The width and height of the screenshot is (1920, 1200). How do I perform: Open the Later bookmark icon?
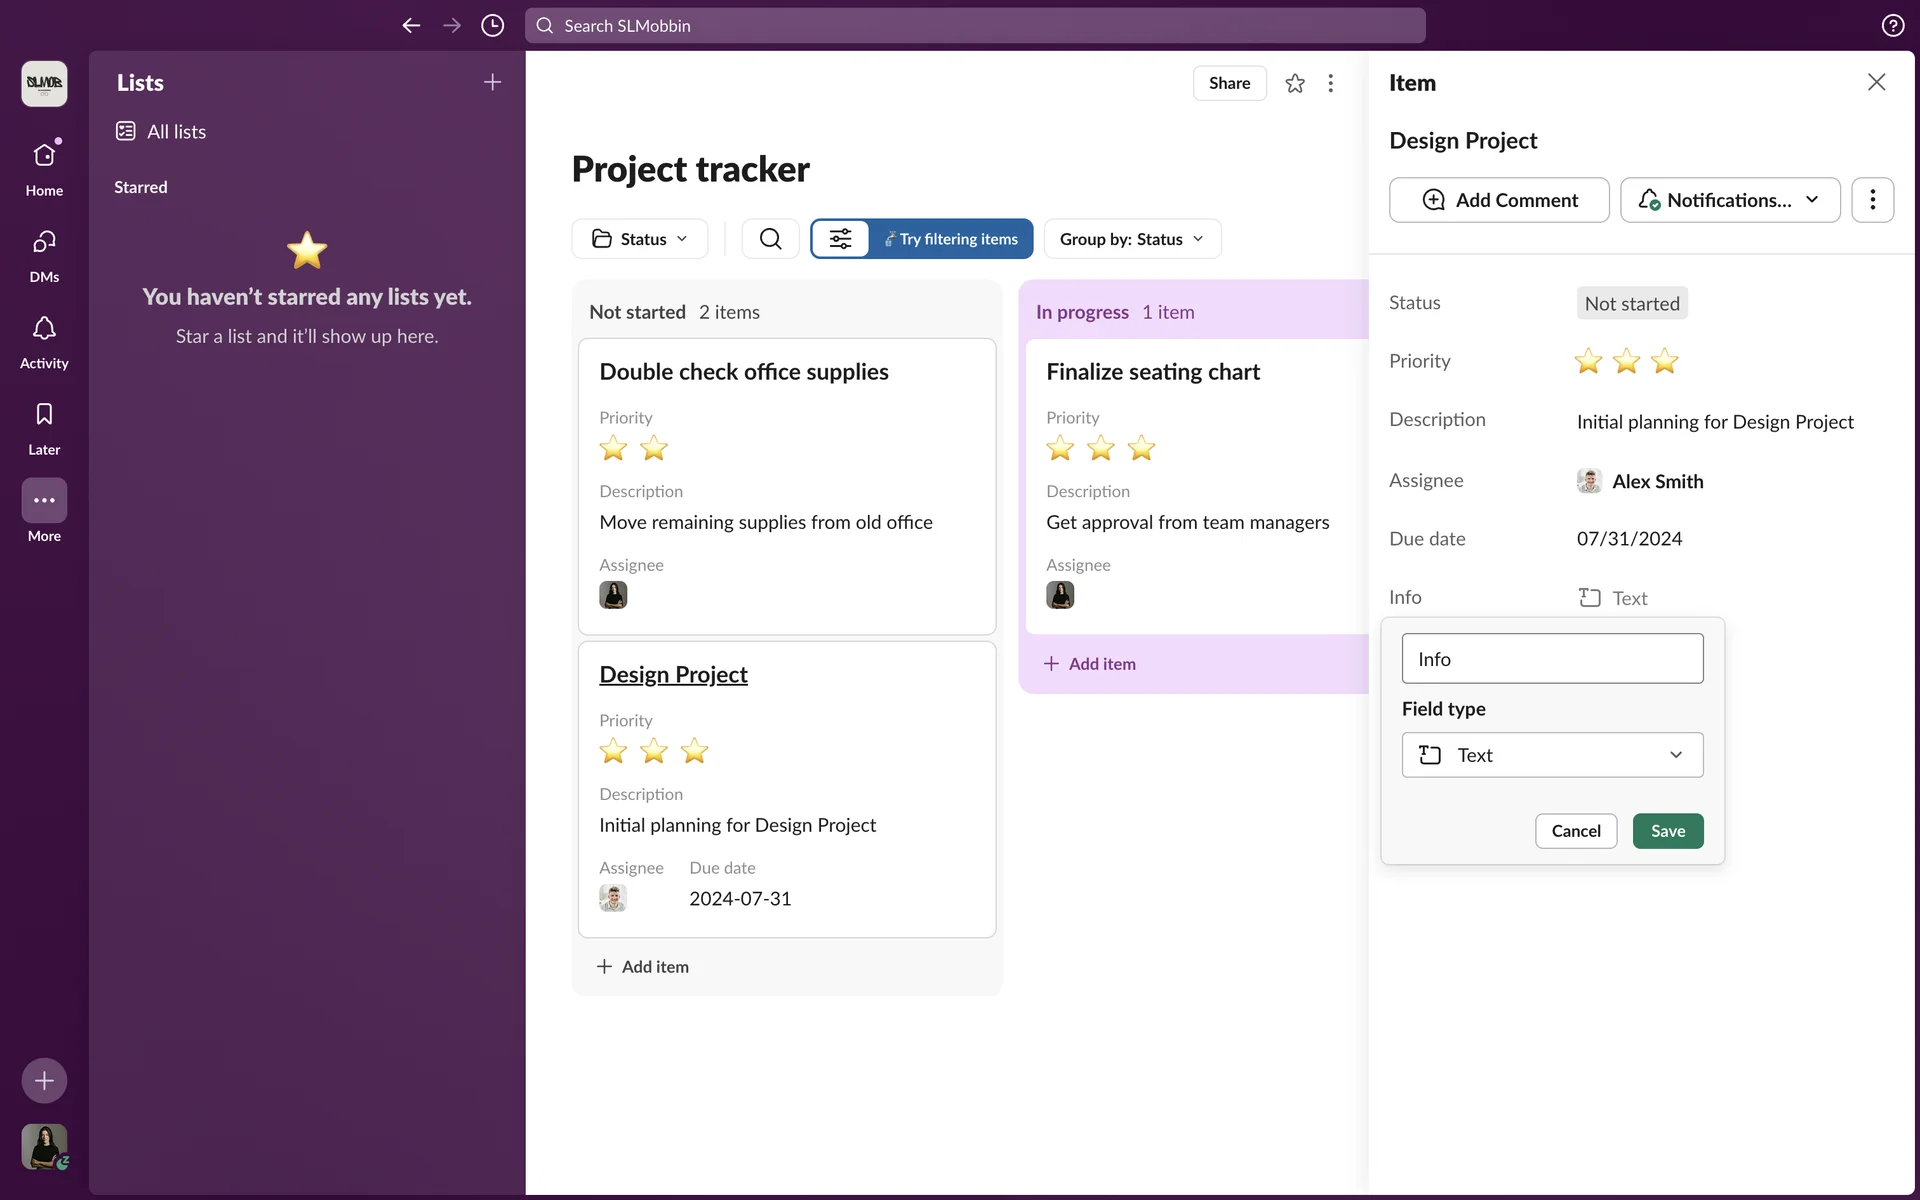(x=44, y=415)
